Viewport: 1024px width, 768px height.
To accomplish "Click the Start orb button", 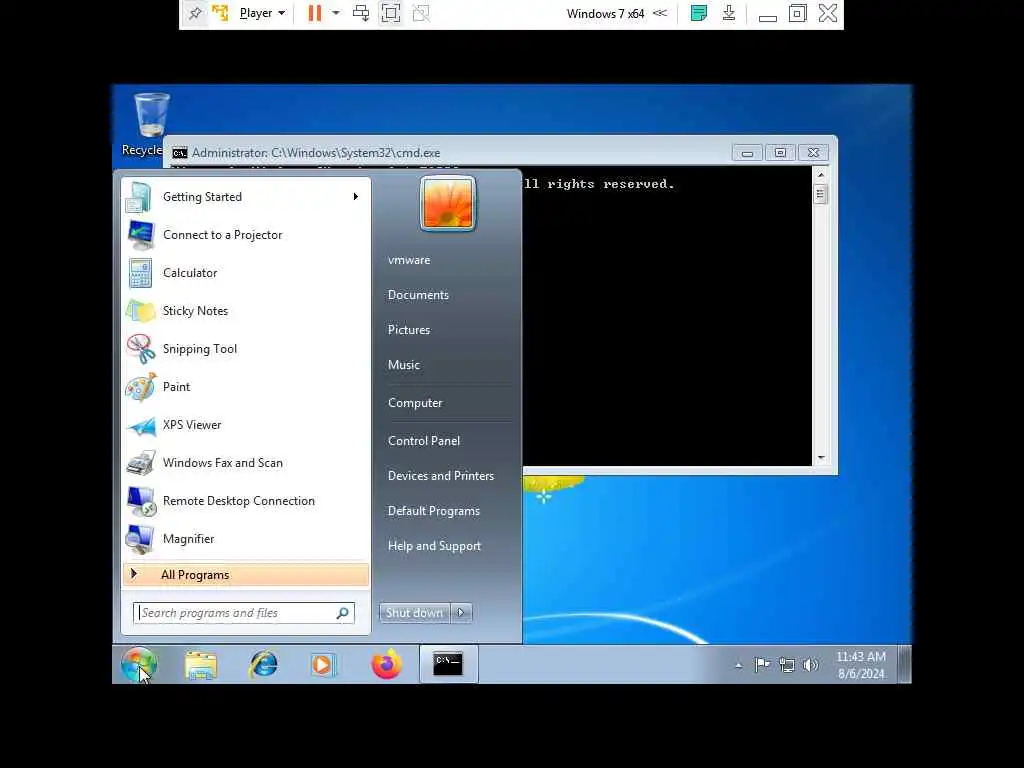I will pyautogui.click(x=138, y=664).
